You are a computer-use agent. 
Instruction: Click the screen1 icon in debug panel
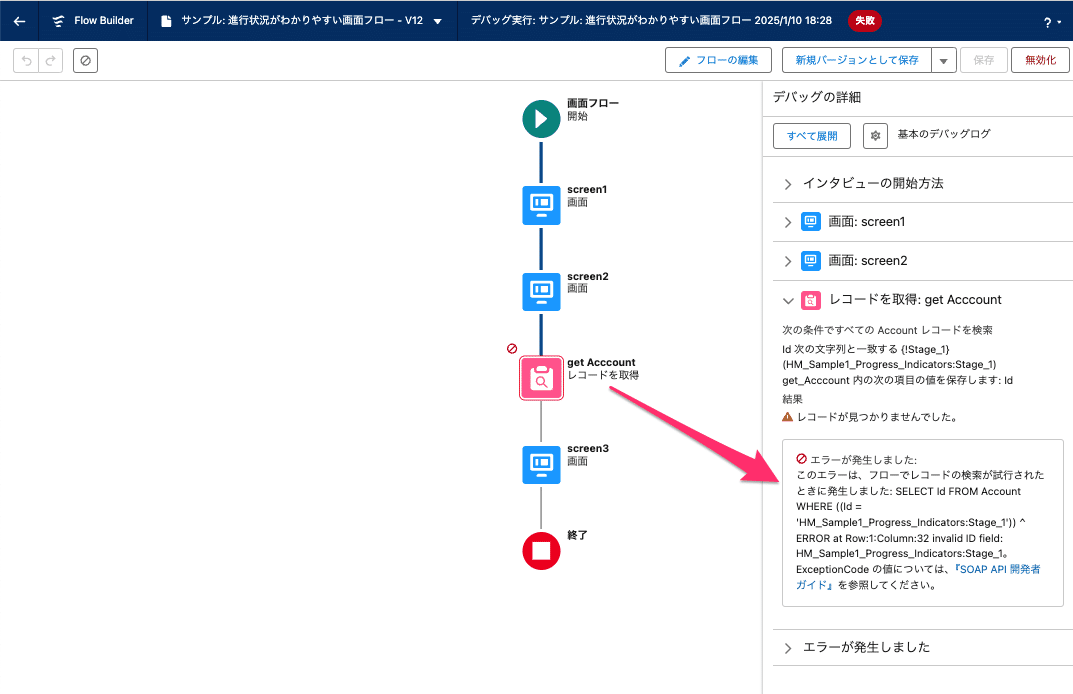coord(811,222)
